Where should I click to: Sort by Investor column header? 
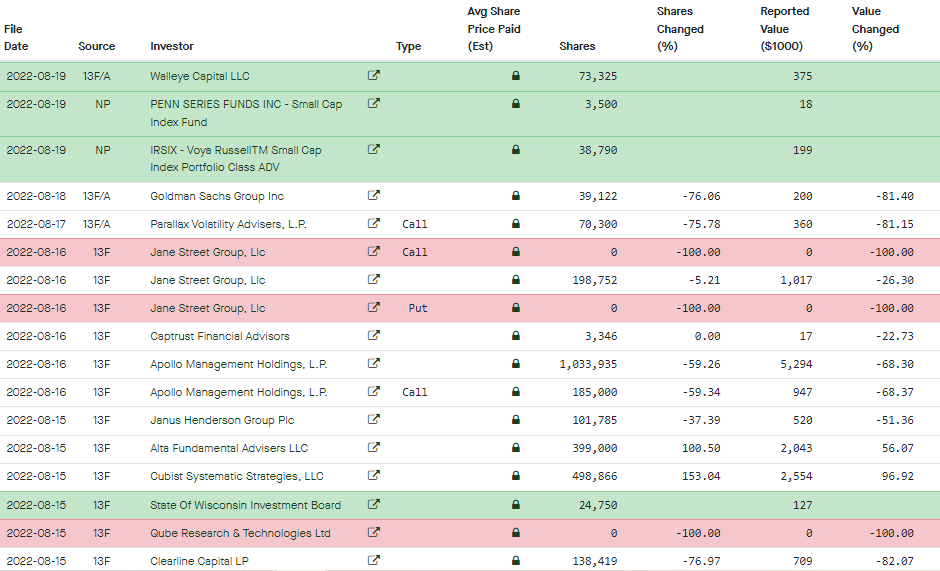(171, 46)
